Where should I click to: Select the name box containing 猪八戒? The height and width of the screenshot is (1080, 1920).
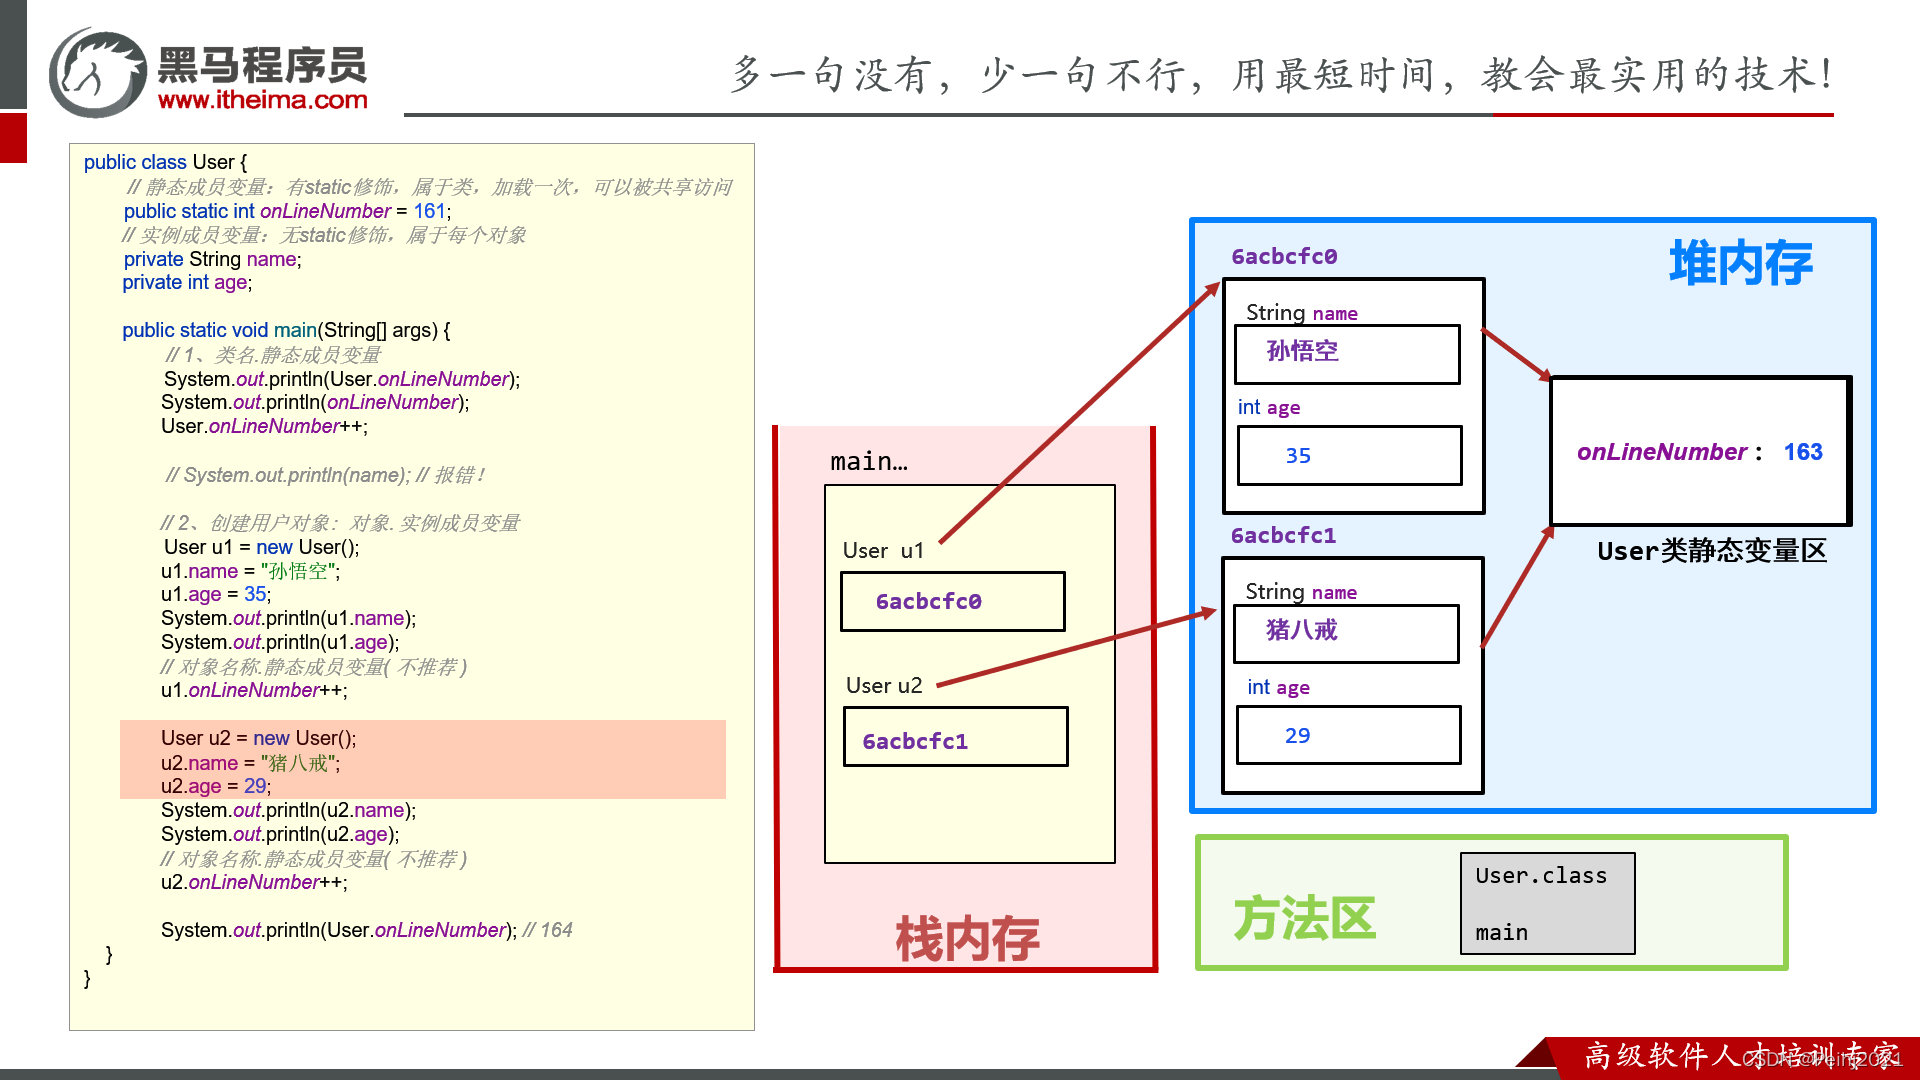pyautogui.click(x=1346, y=633)
